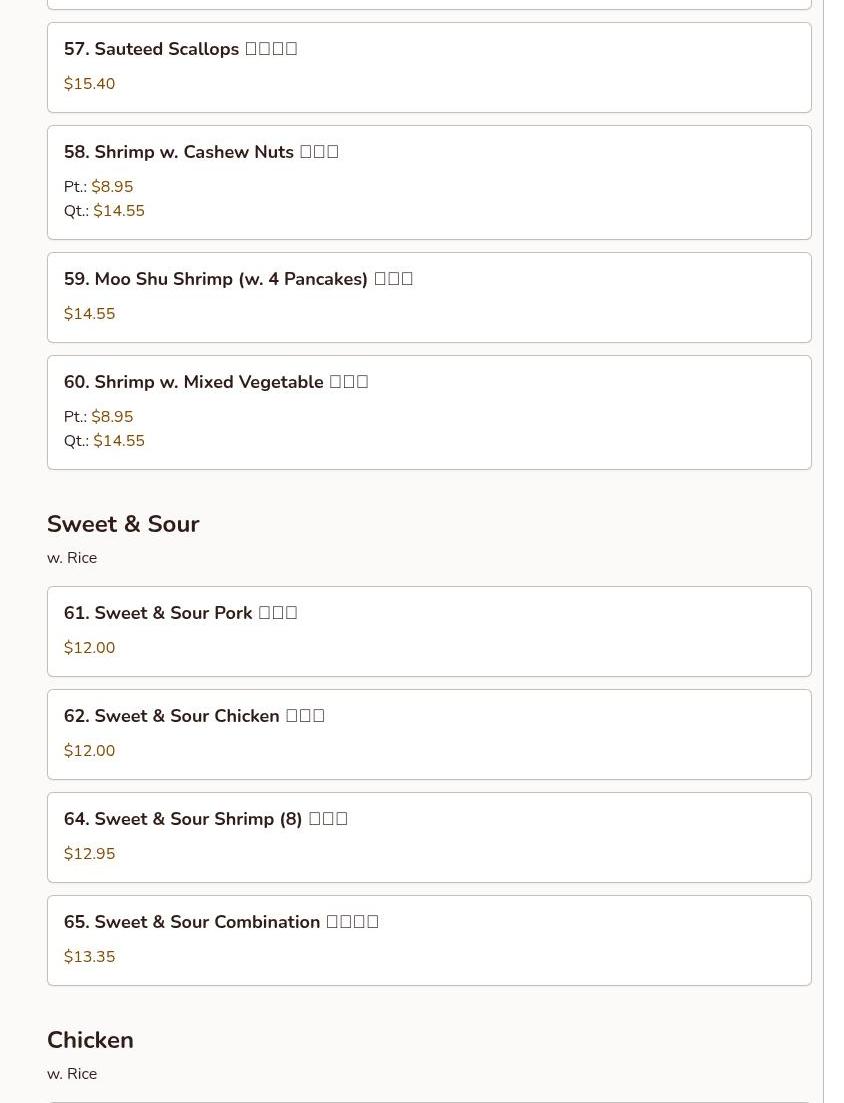Click the $15.40 Sauteed Scallops price
Image resolution: width=844 pixels, height=1103 pixels.
(89, 84)
